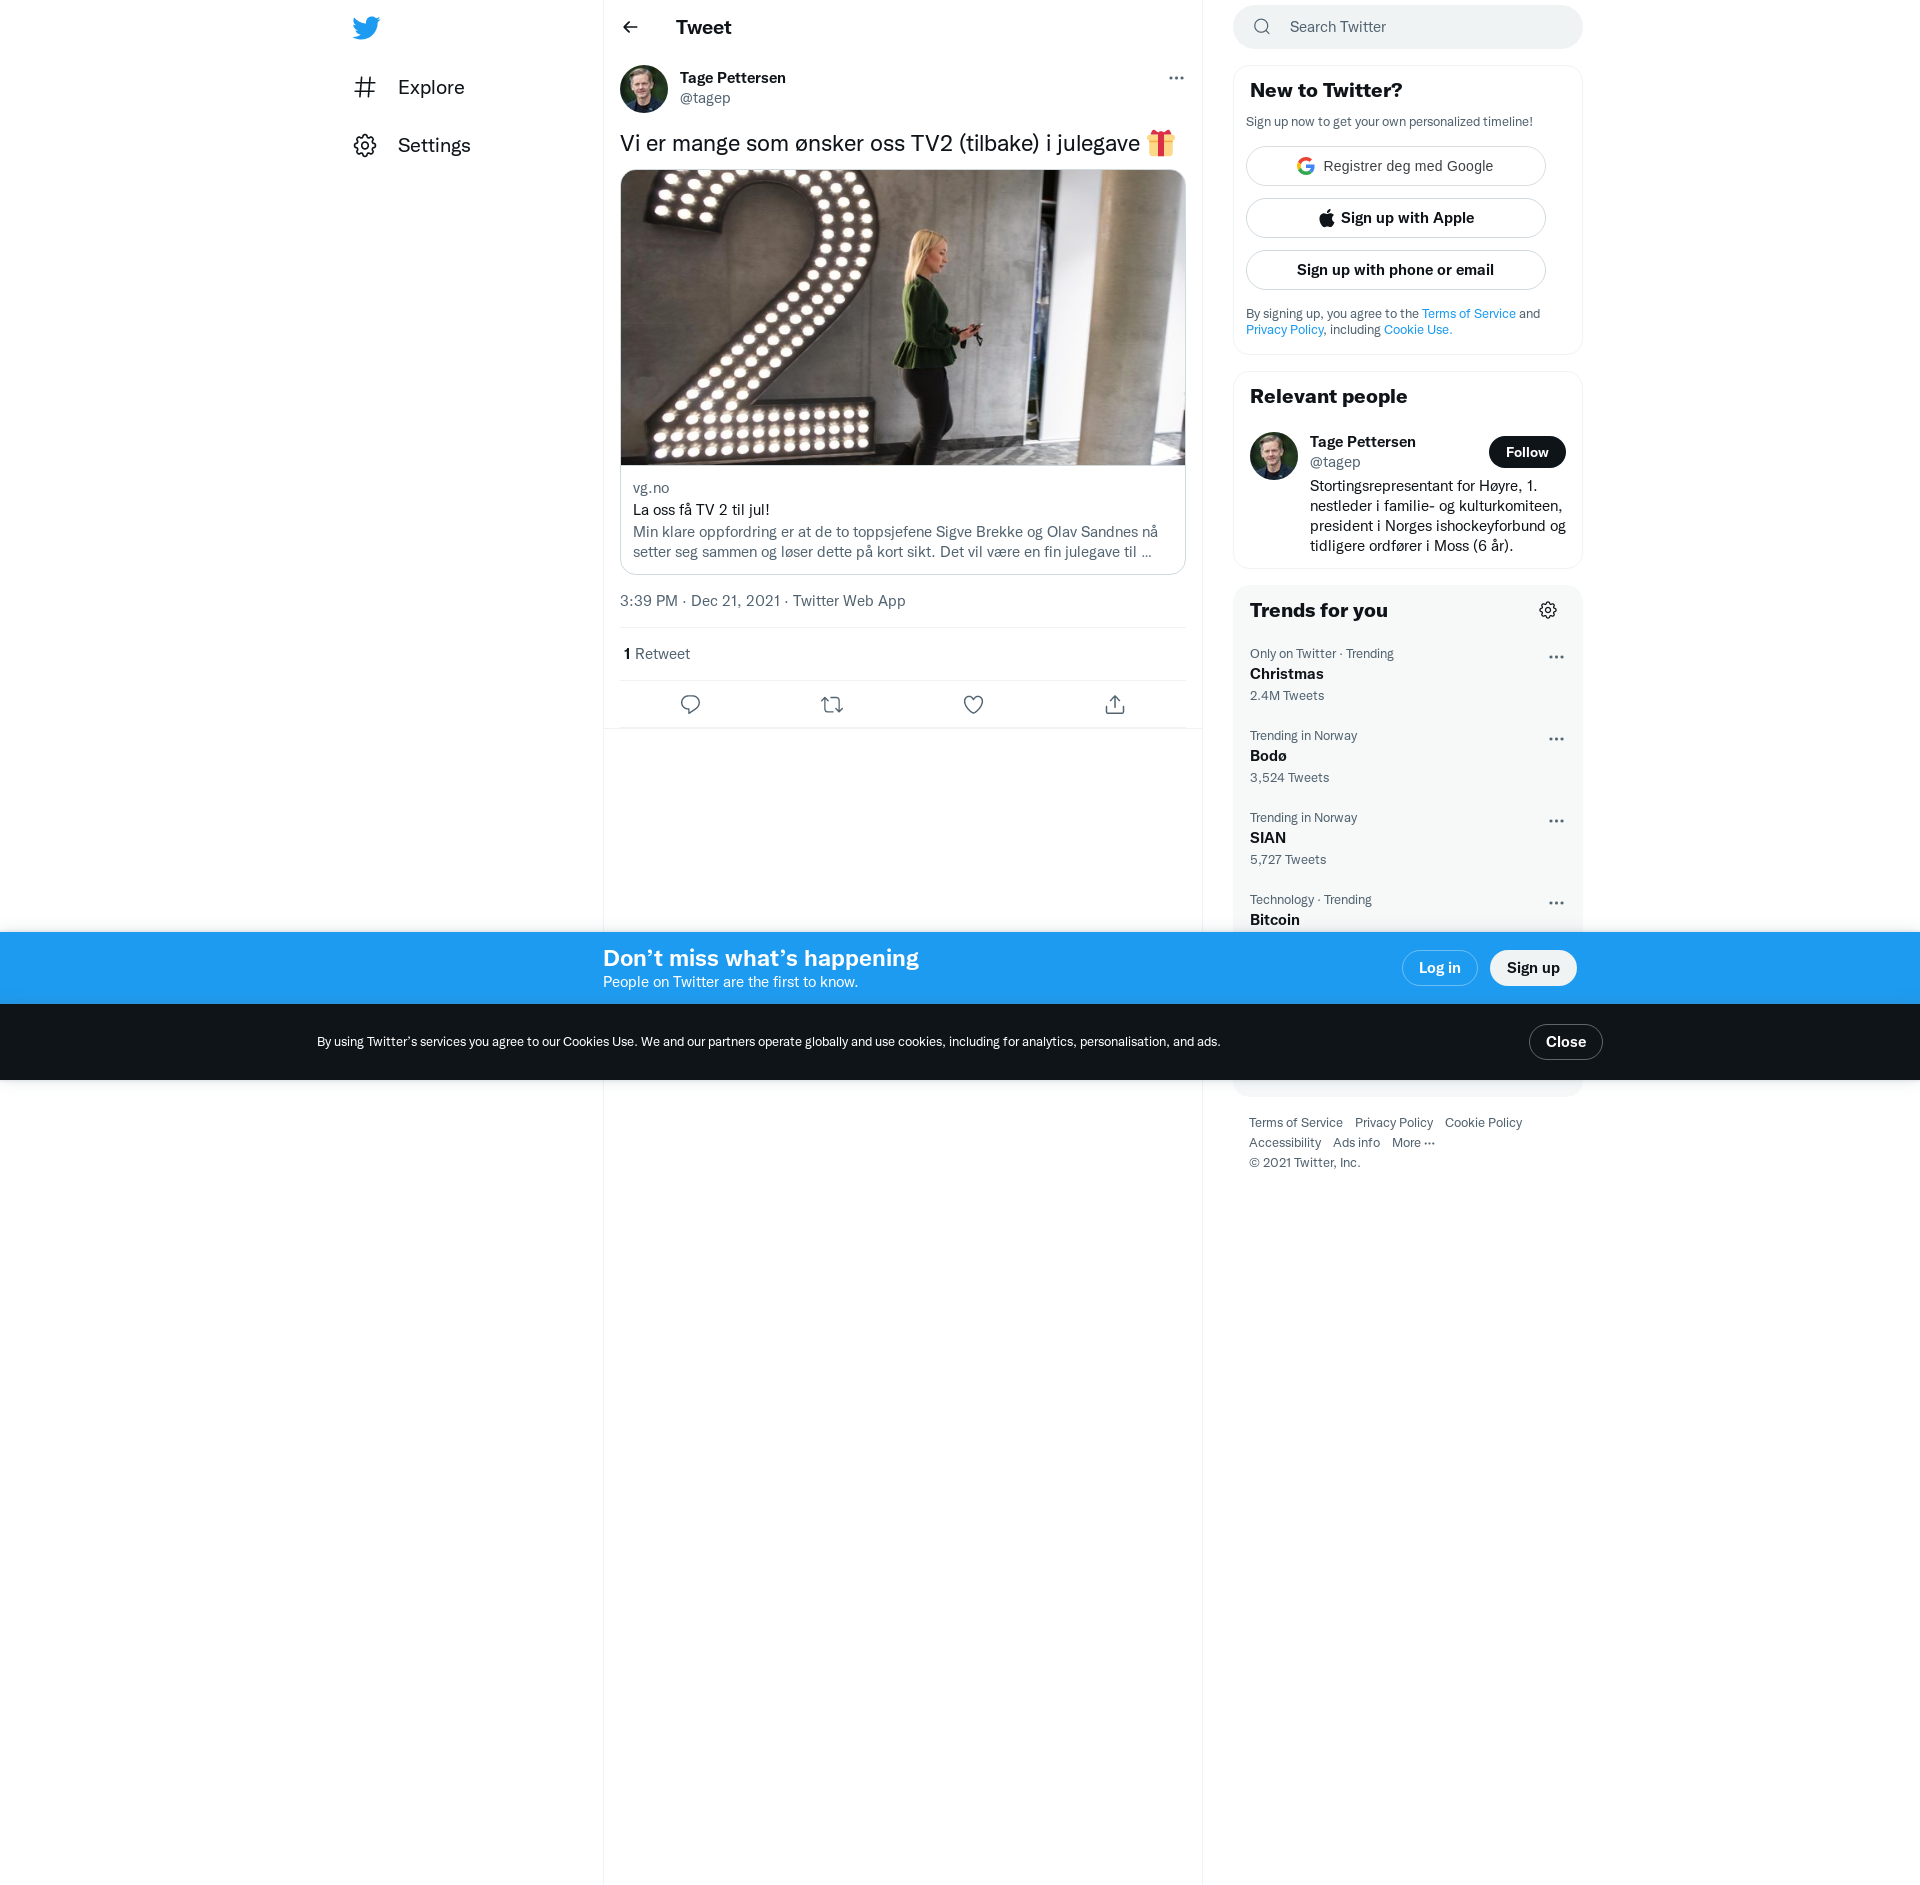Screen dimensions: 1920x1885
Task: Open Tage Pettersen's avatar in Relevant people
Action: point(1274,456)
